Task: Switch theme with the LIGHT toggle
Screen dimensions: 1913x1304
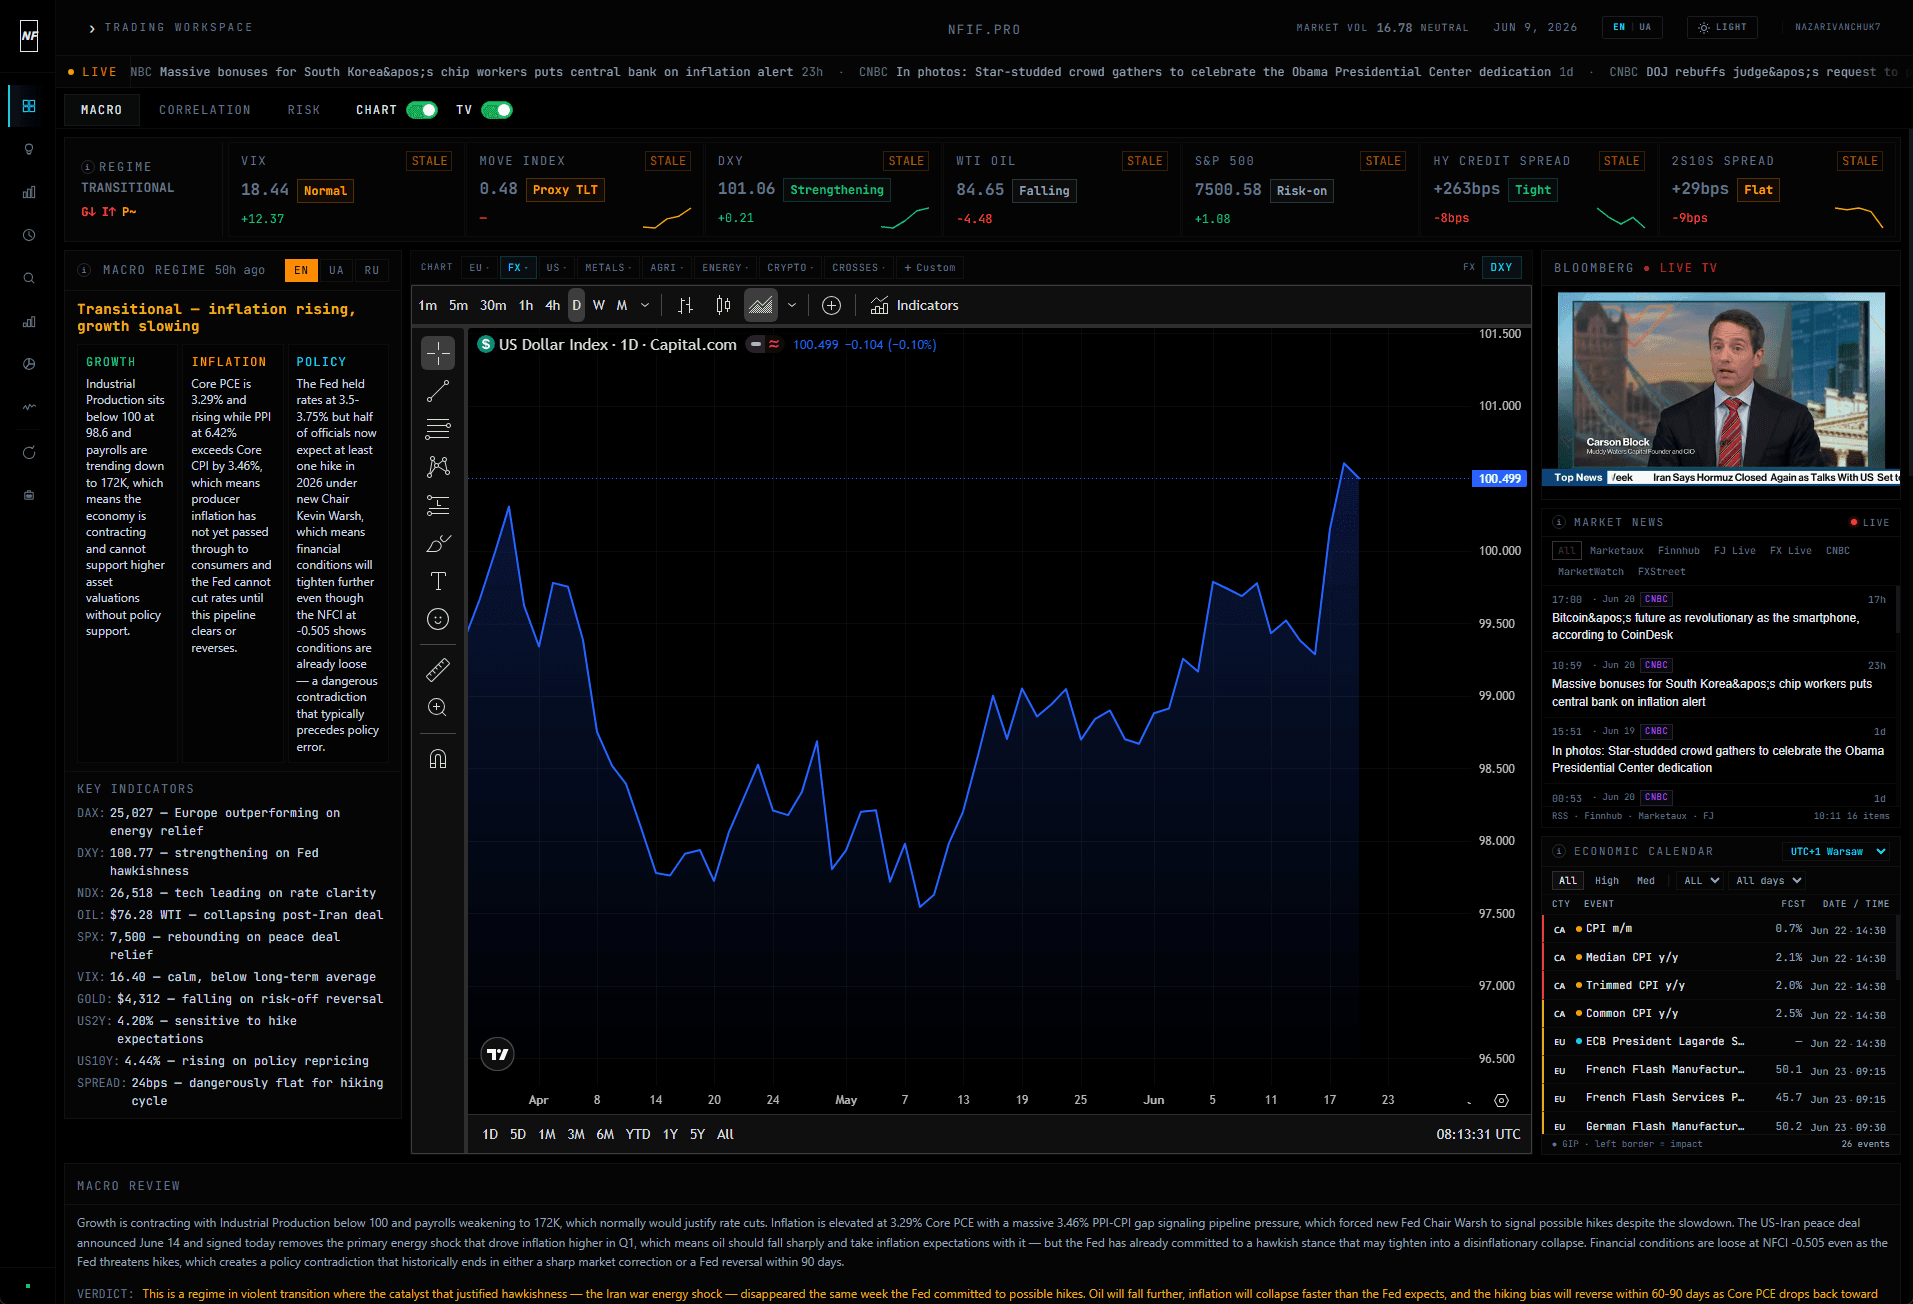Action: click(1722, 27)
